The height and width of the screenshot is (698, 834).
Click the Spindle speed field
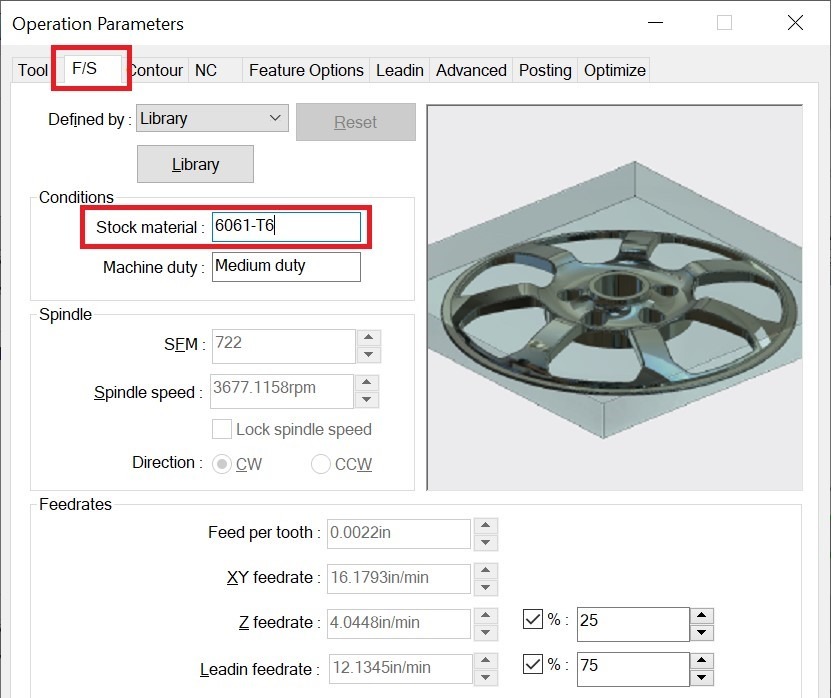point(281,391)
